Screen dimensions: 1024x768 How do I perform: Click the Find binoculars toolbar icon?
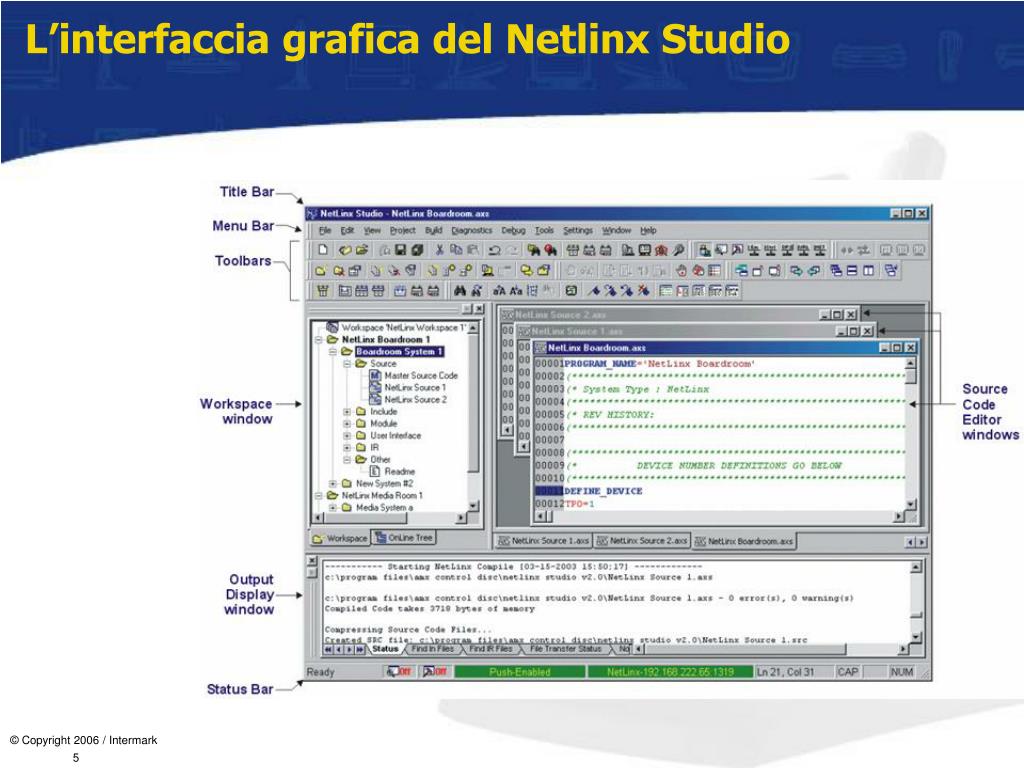coord(460,291)
